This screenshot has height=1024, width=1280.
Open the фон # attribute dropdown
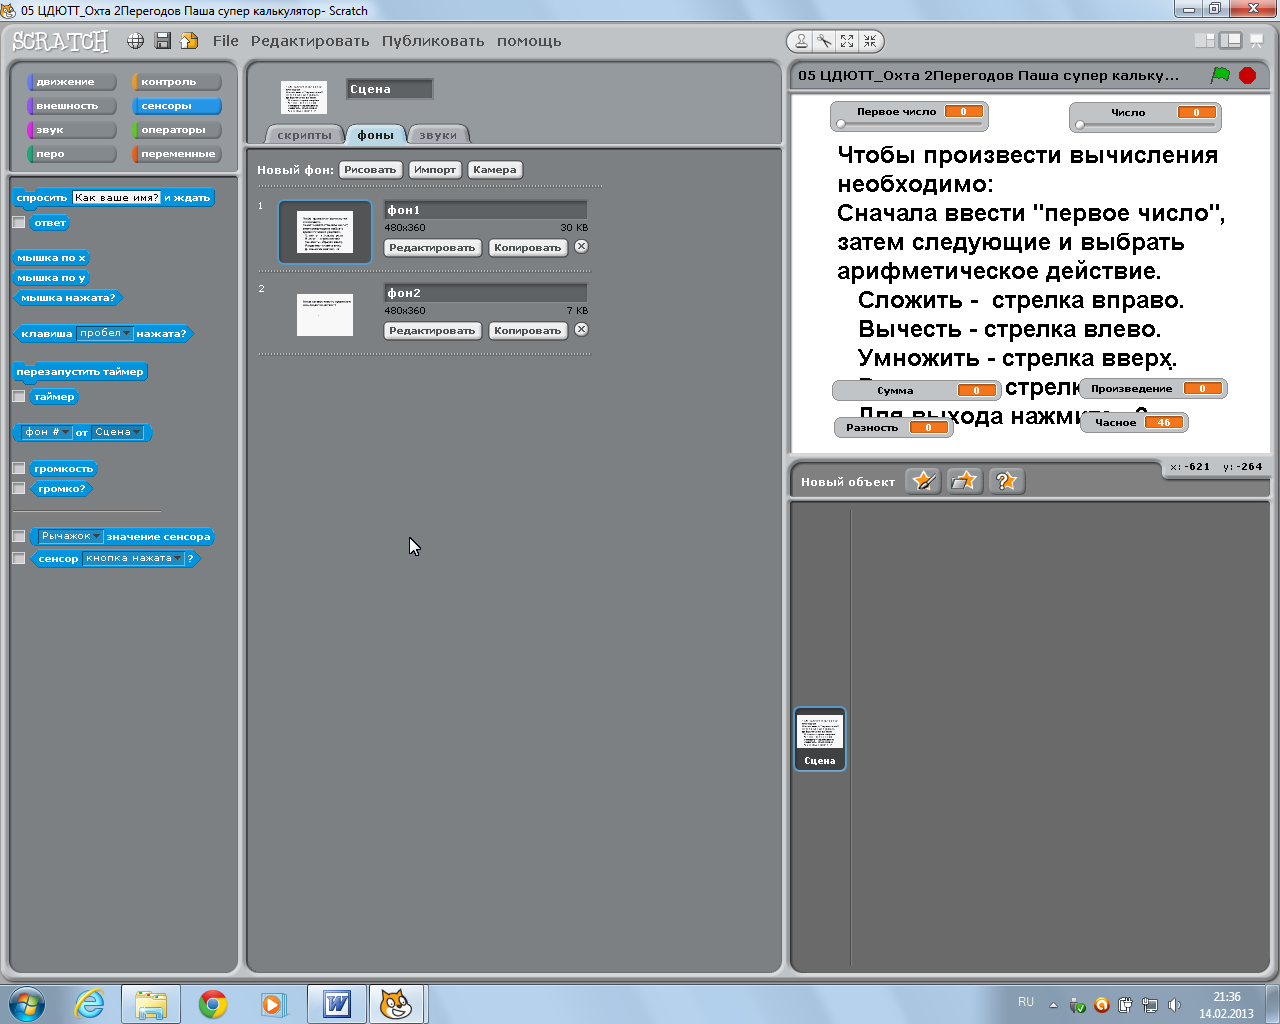(x=47, y=432)
